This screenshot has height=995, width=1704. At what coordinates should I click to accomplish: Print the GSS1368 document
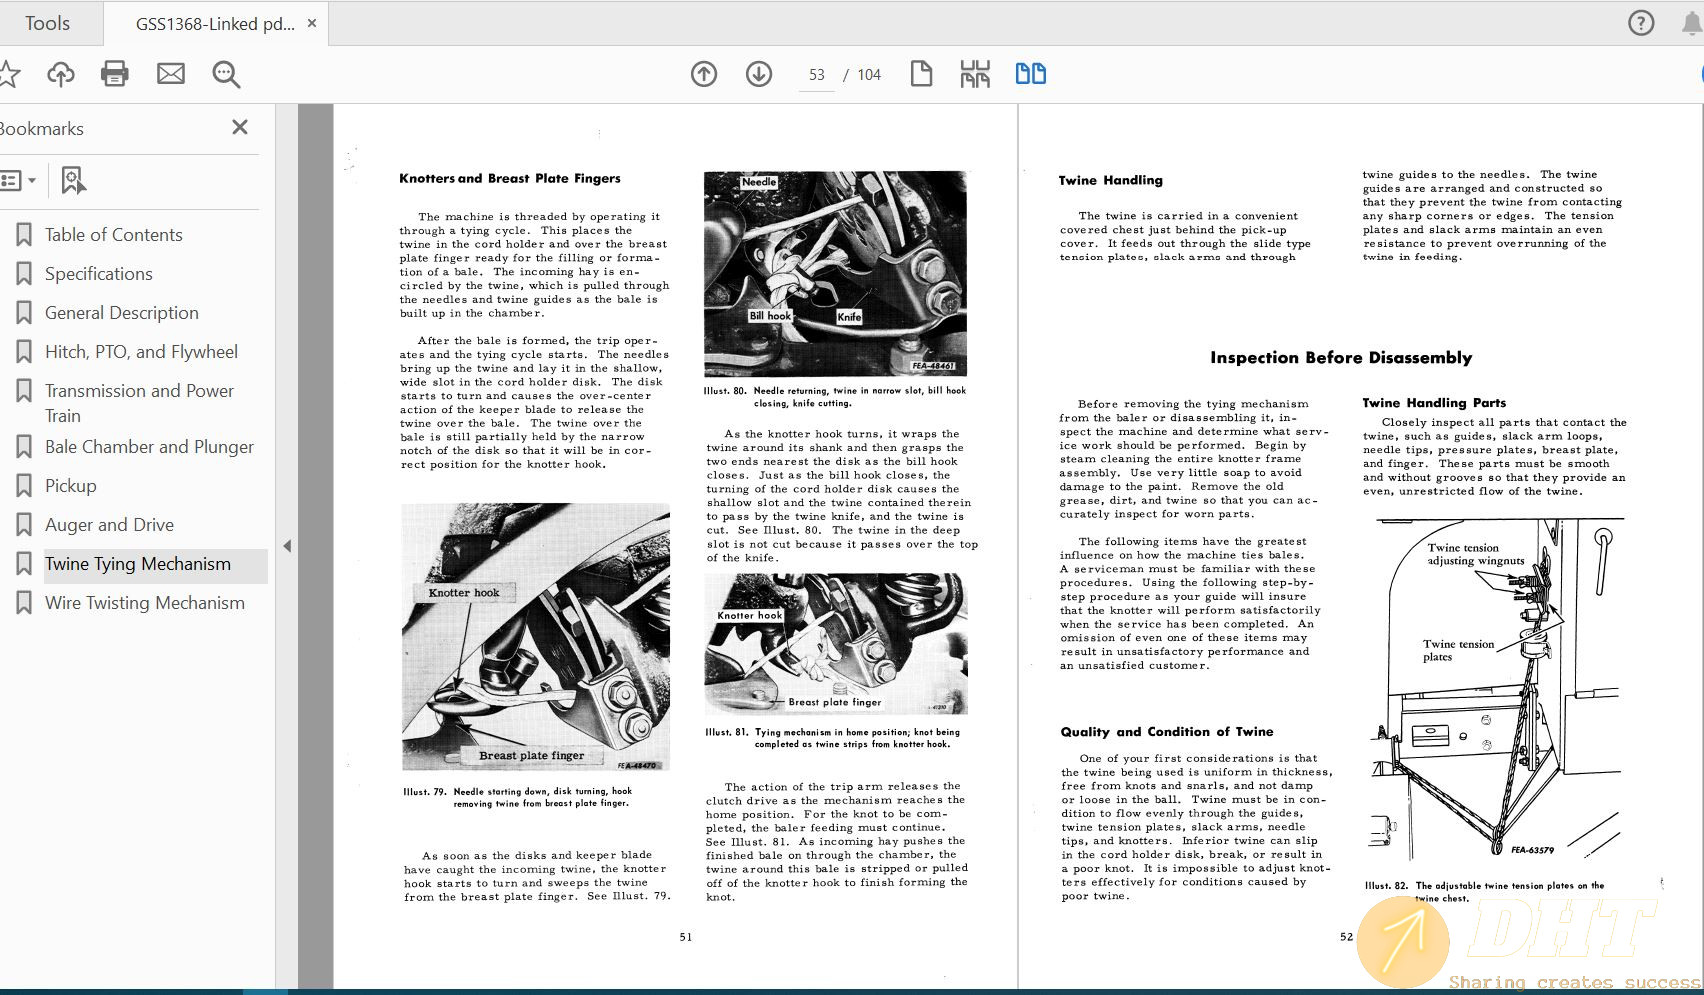114,74
